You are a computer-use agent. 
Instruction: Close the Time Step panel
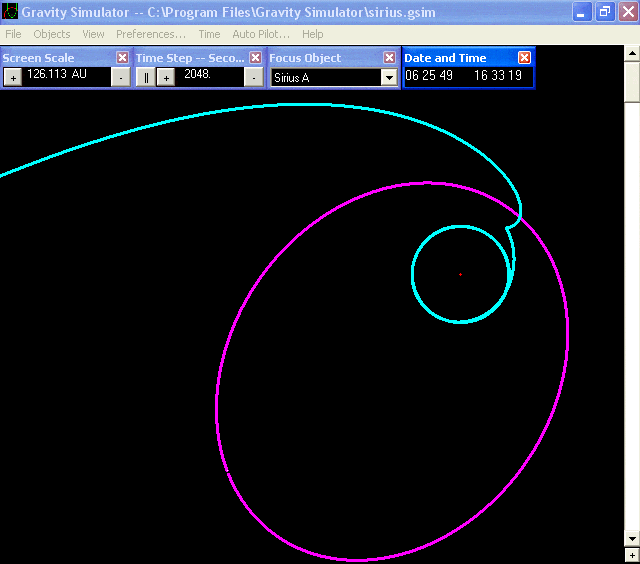coord(255,58)
